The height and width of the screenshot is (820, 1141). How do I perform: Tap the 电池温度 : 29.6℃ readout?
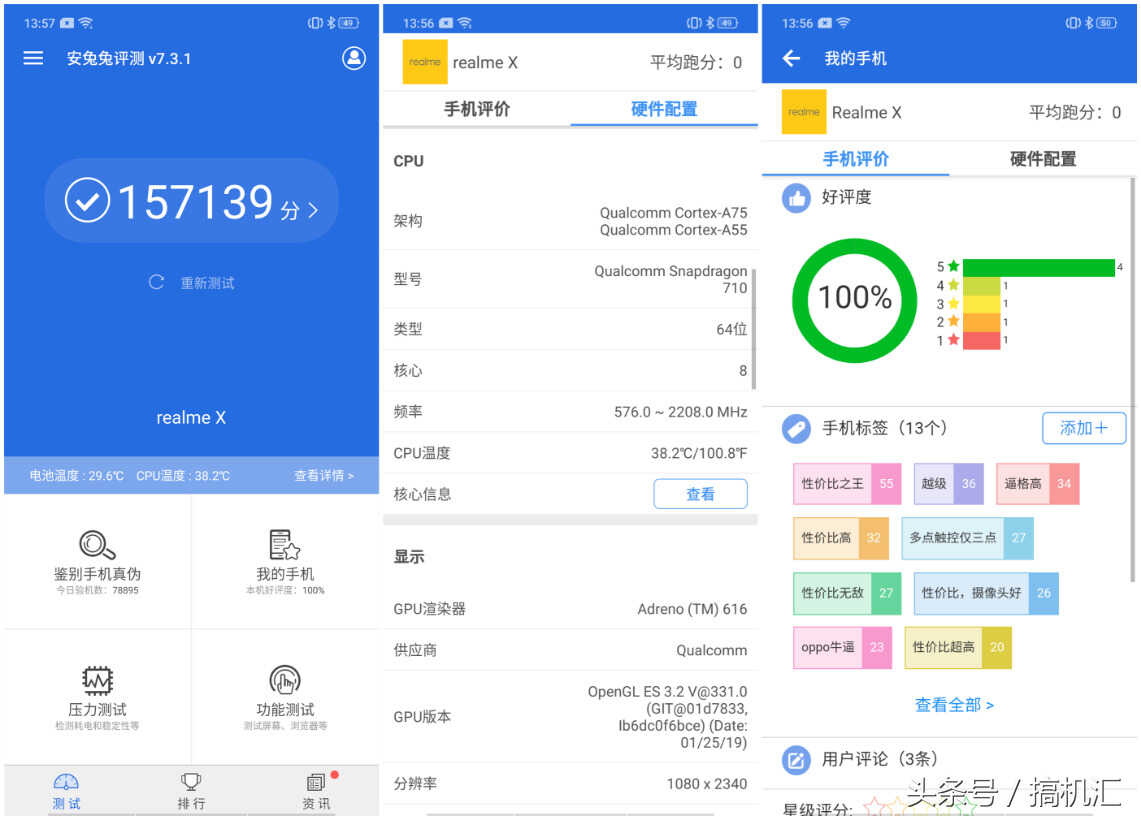[76, 476]
